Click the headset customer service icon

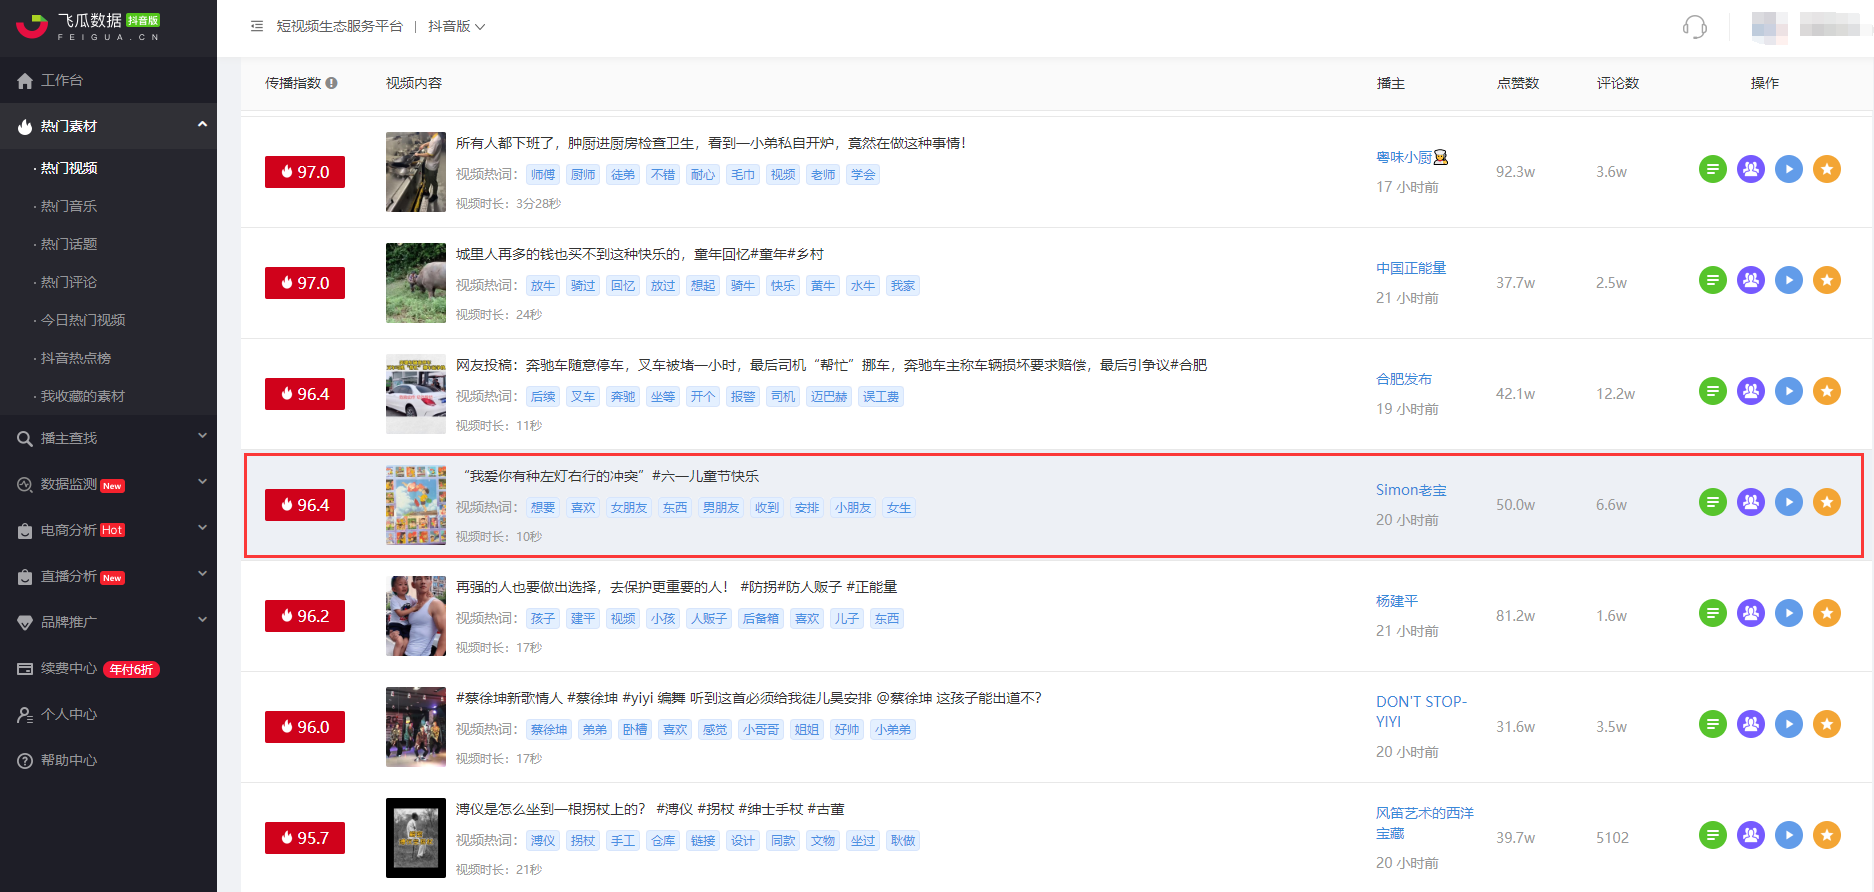tap(1694, 27)
